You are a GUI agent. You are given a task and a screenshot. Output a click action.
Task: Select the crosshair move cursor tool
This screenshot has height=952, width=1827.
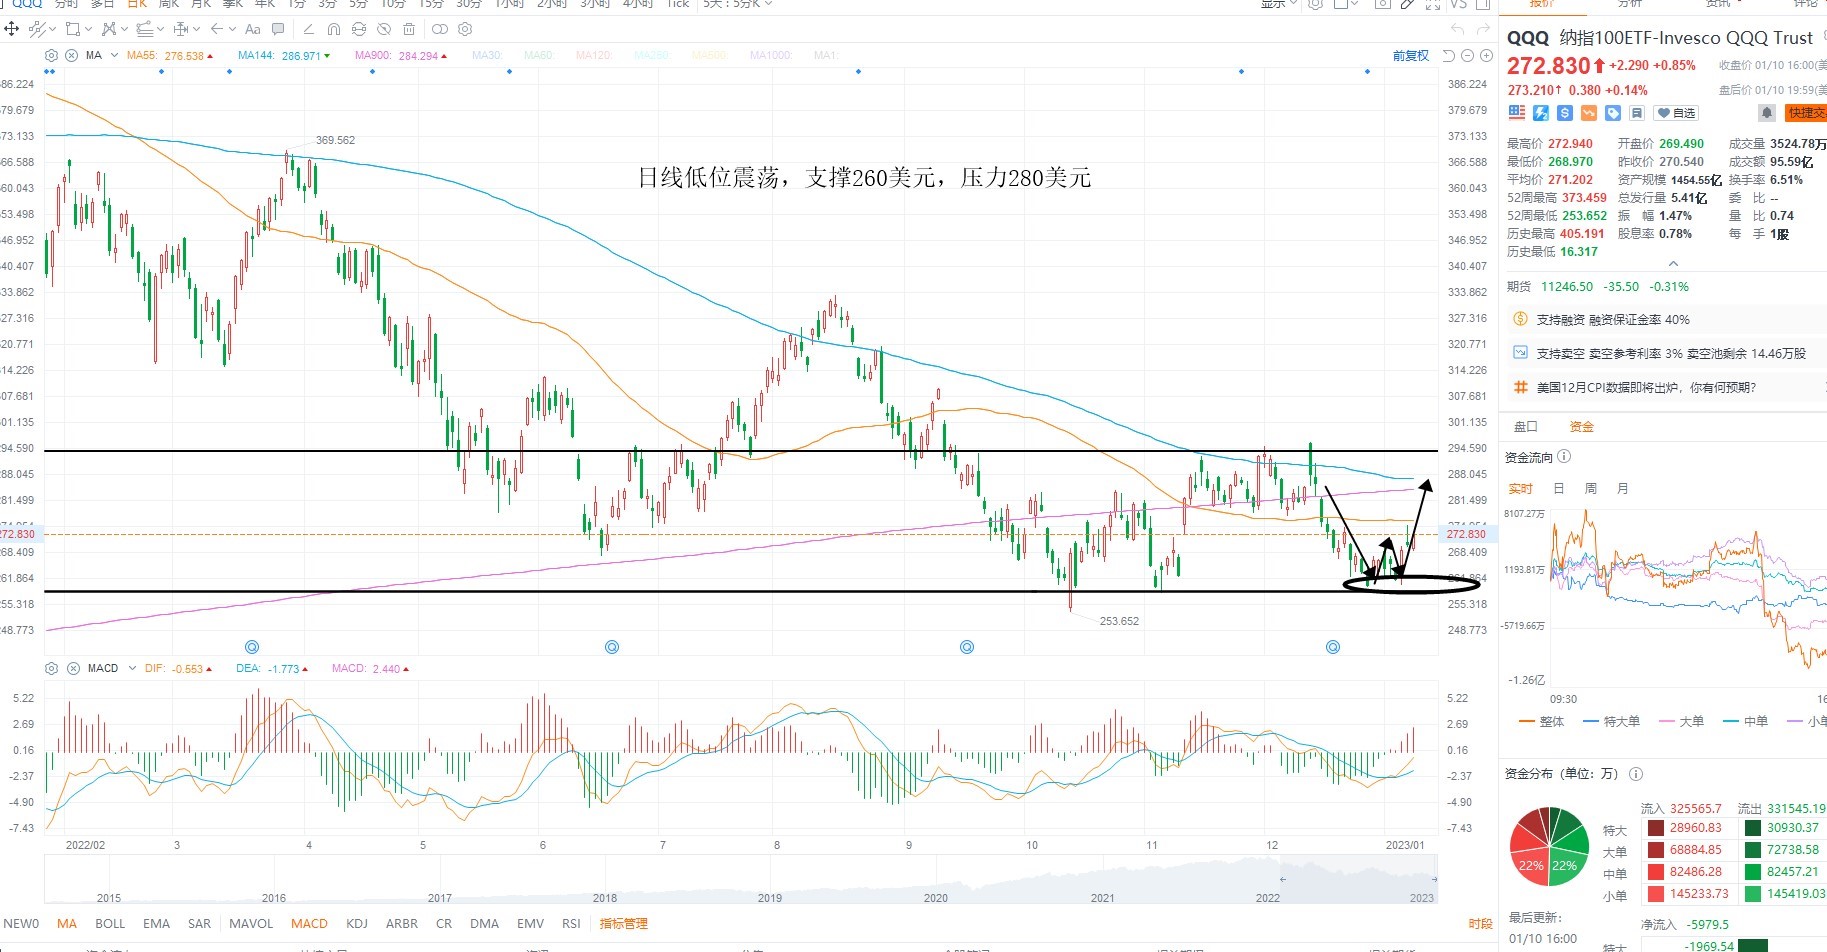11,29
